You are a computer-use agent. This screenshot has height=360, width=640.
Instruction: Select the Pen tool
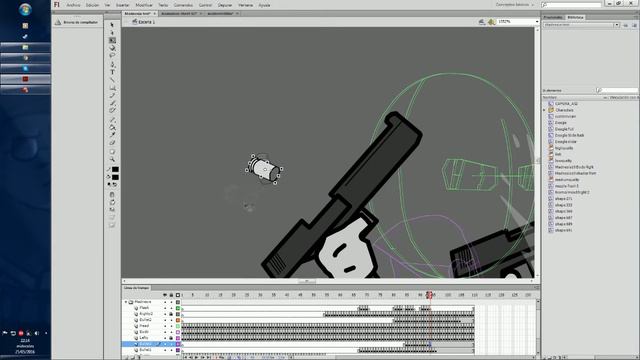point(112,64)
